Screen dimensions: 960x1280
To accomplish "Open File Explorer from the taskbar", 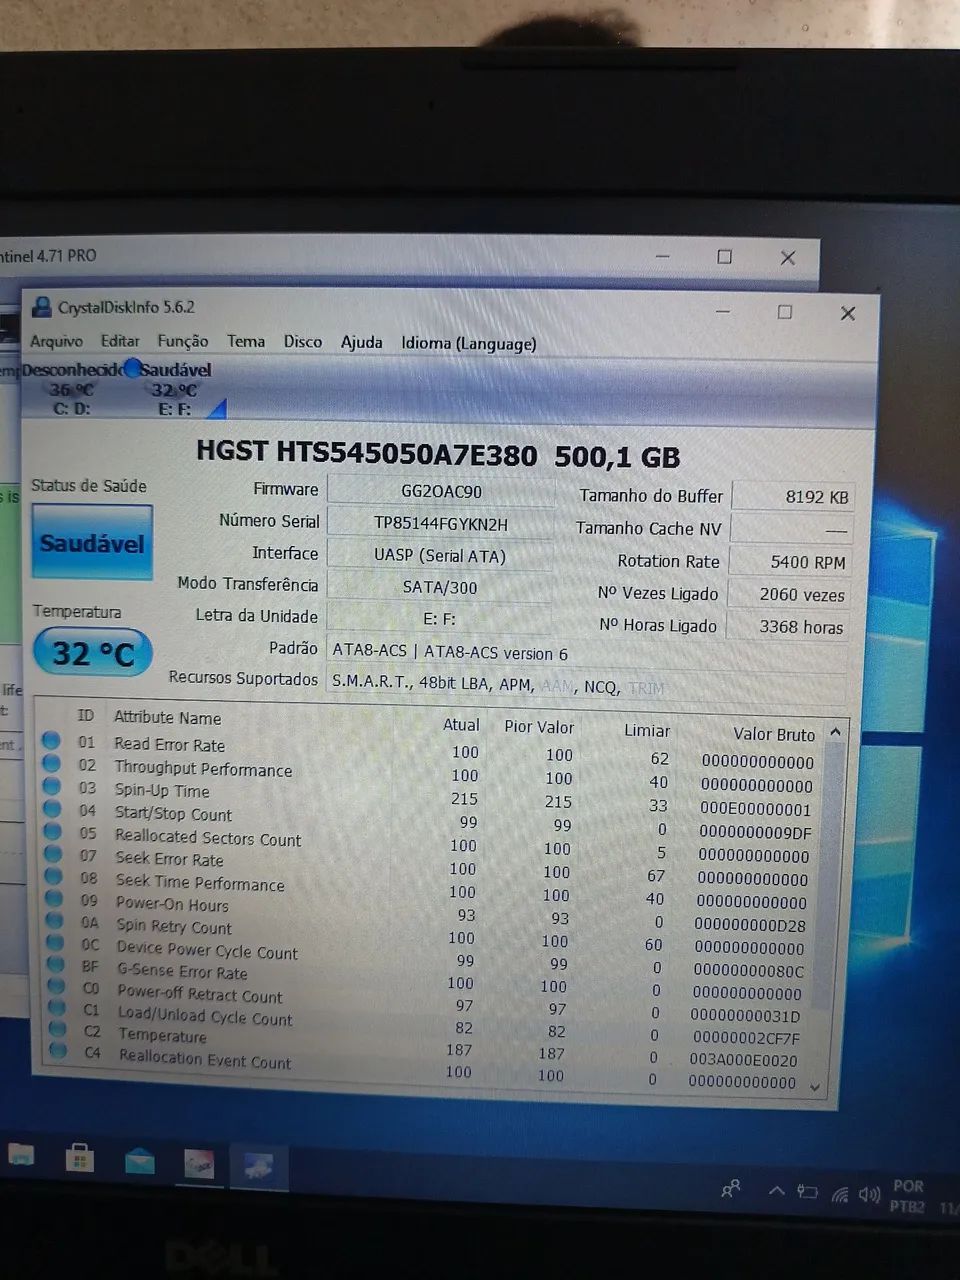I will point(20,1155).
